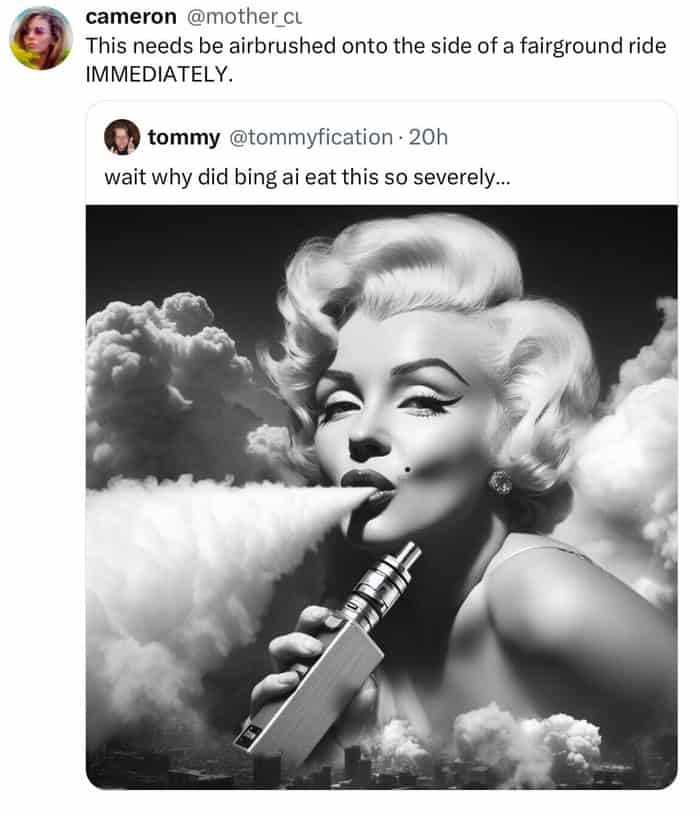Open the @mother_cu handle link
The image size is (700, 816).
point(230,17)
